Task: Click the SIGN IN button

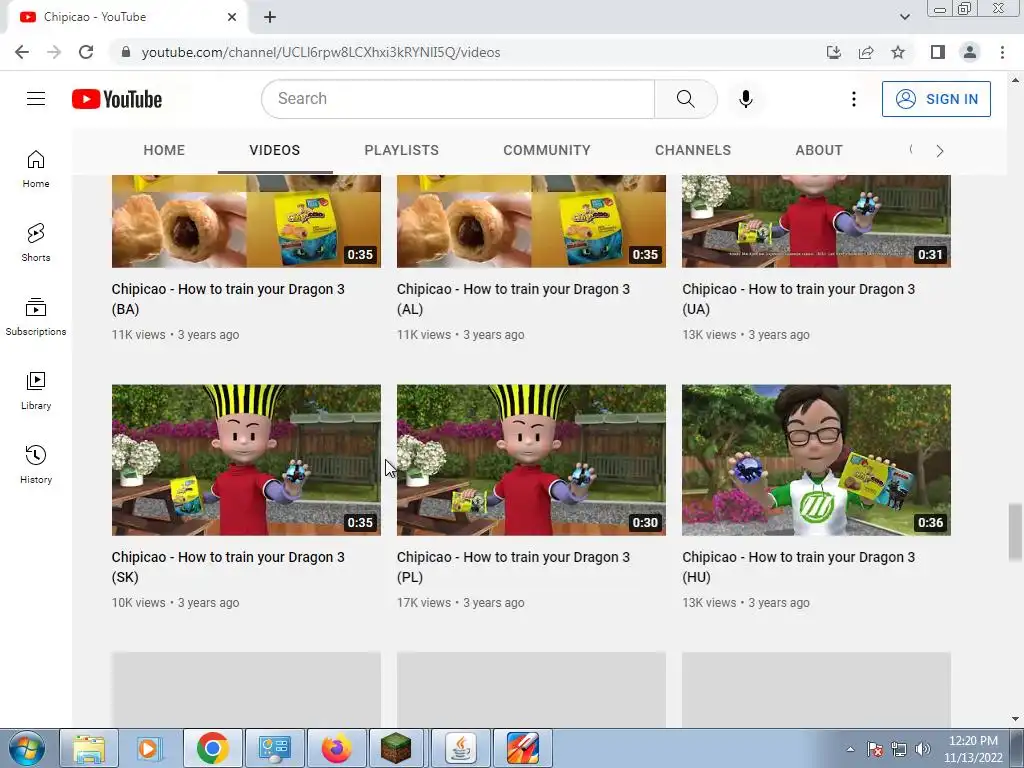Action: click(936, 99)
